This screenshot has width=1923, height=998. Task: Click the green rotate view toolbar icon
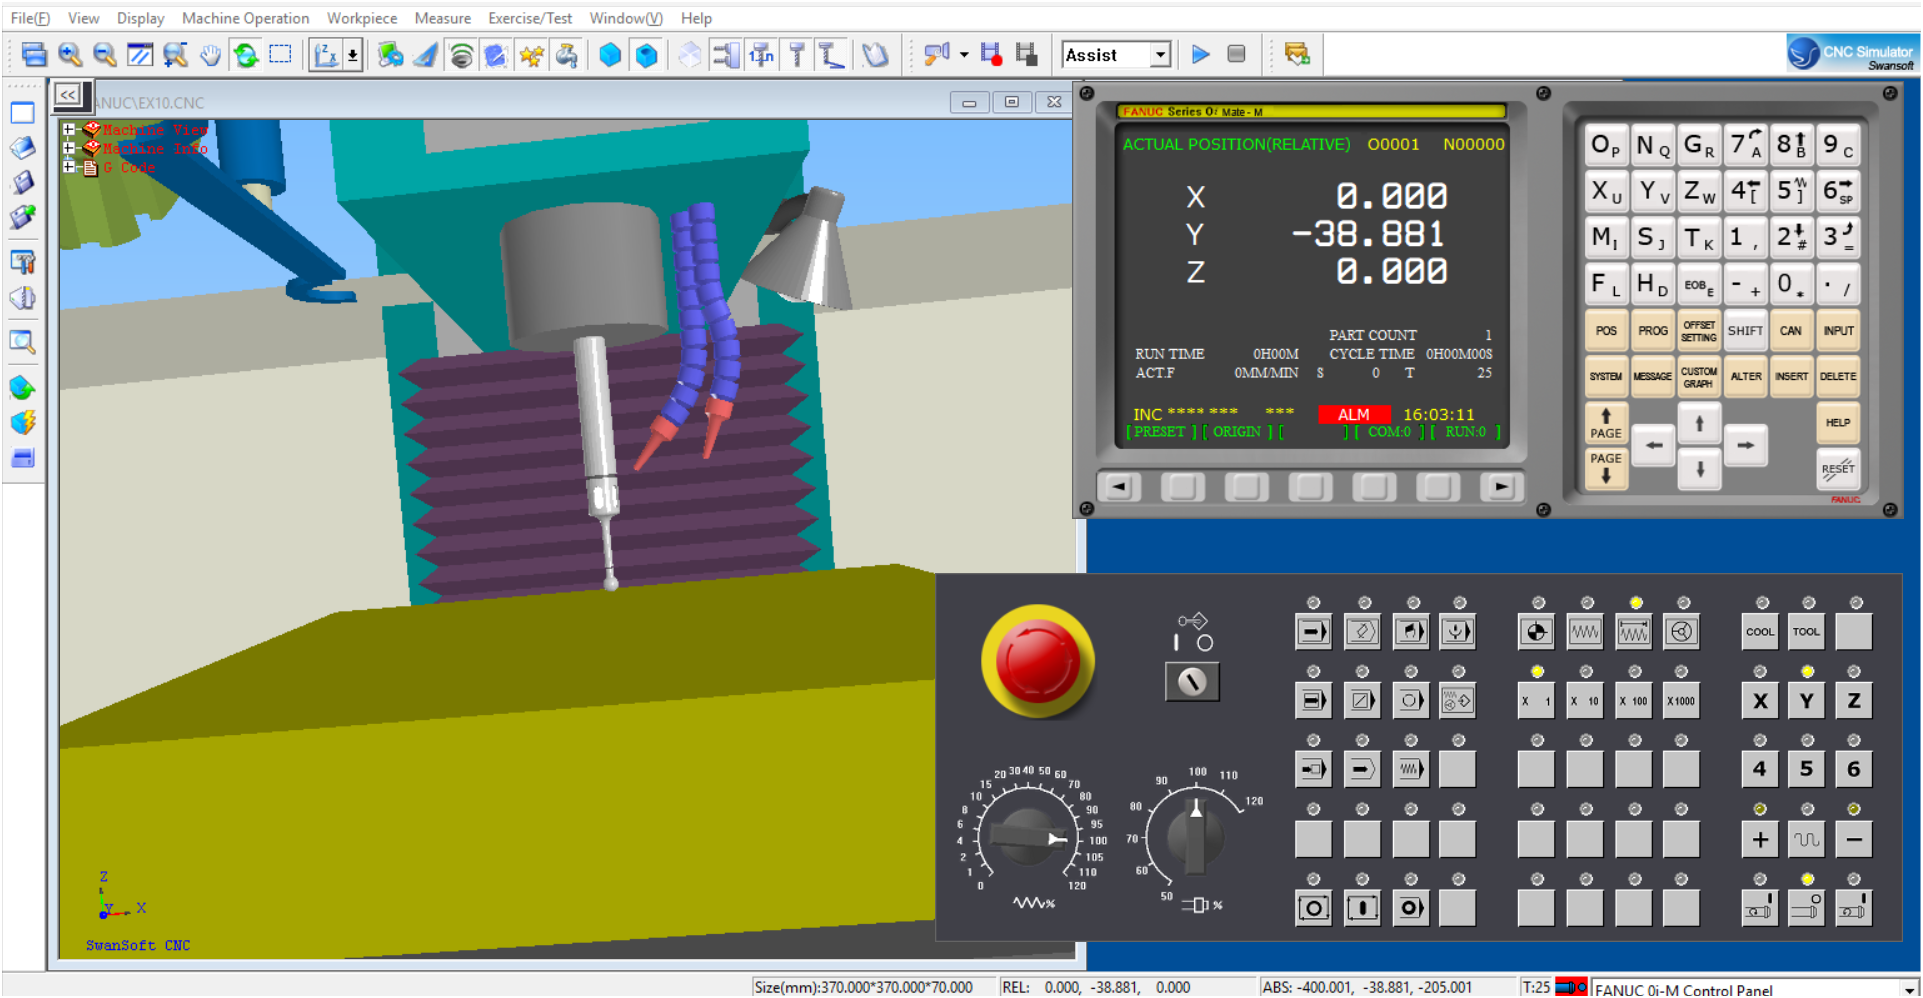(245, 55)
